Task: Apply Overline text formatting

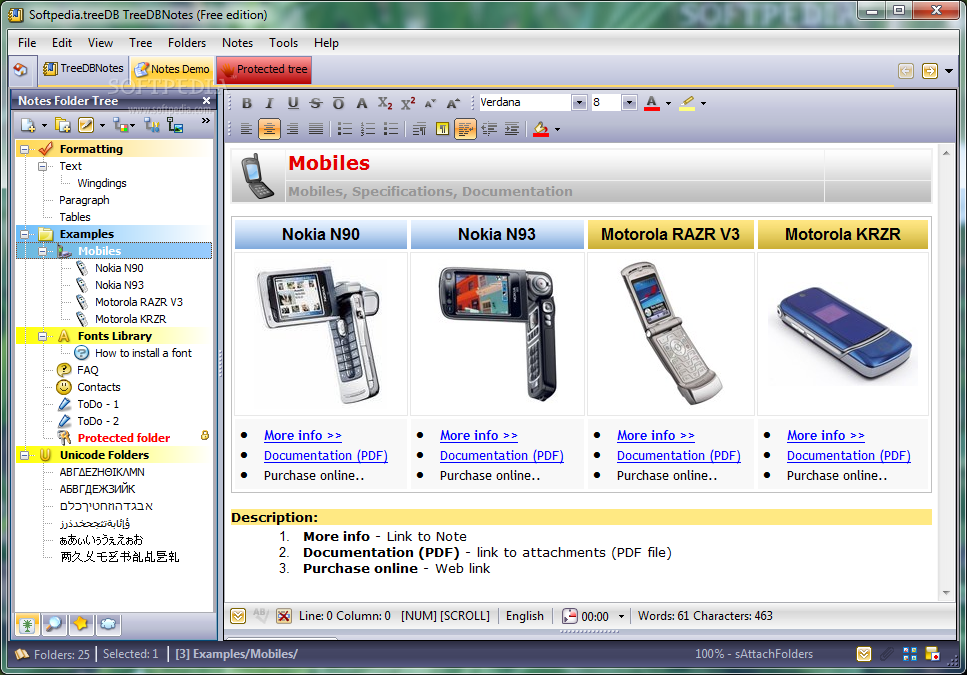Action: [x=338, y=103]
